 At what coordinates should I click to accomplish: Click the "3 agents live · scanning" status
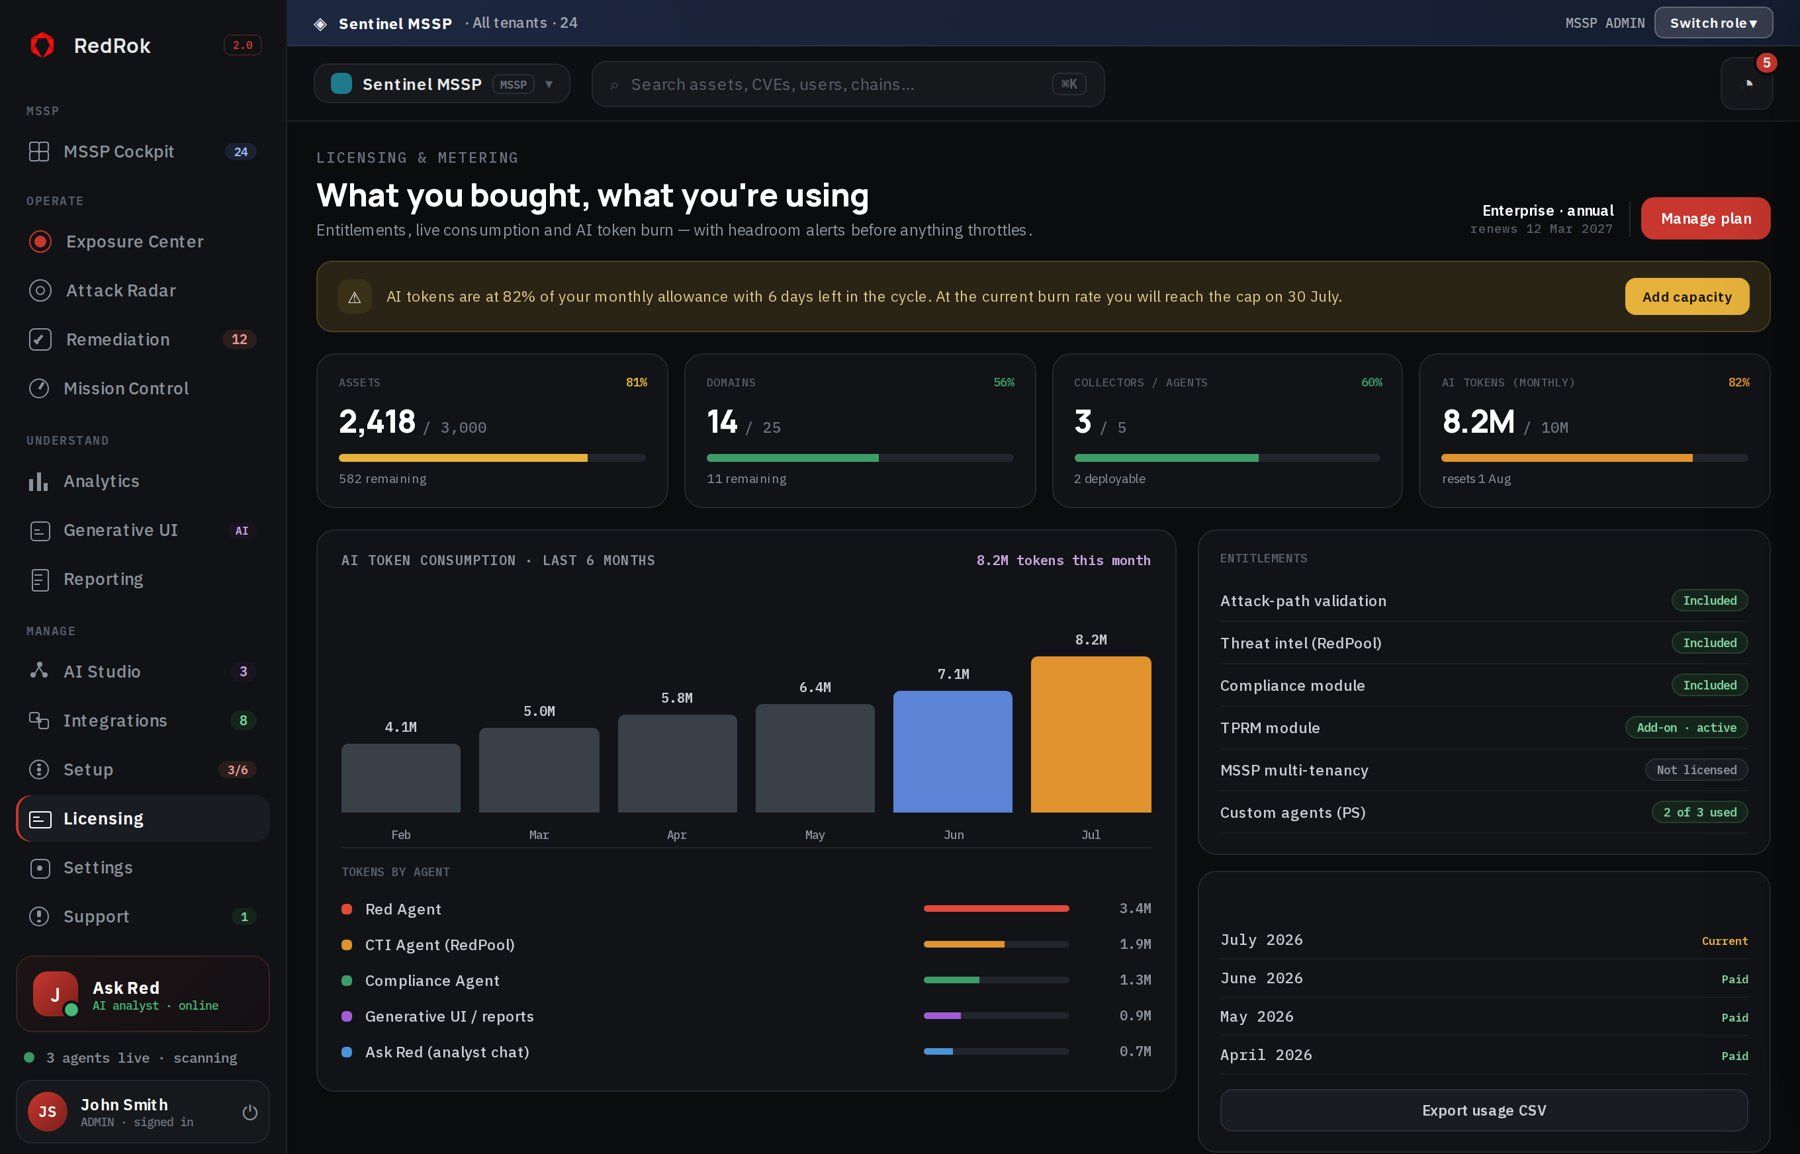tap(141, 1058)
